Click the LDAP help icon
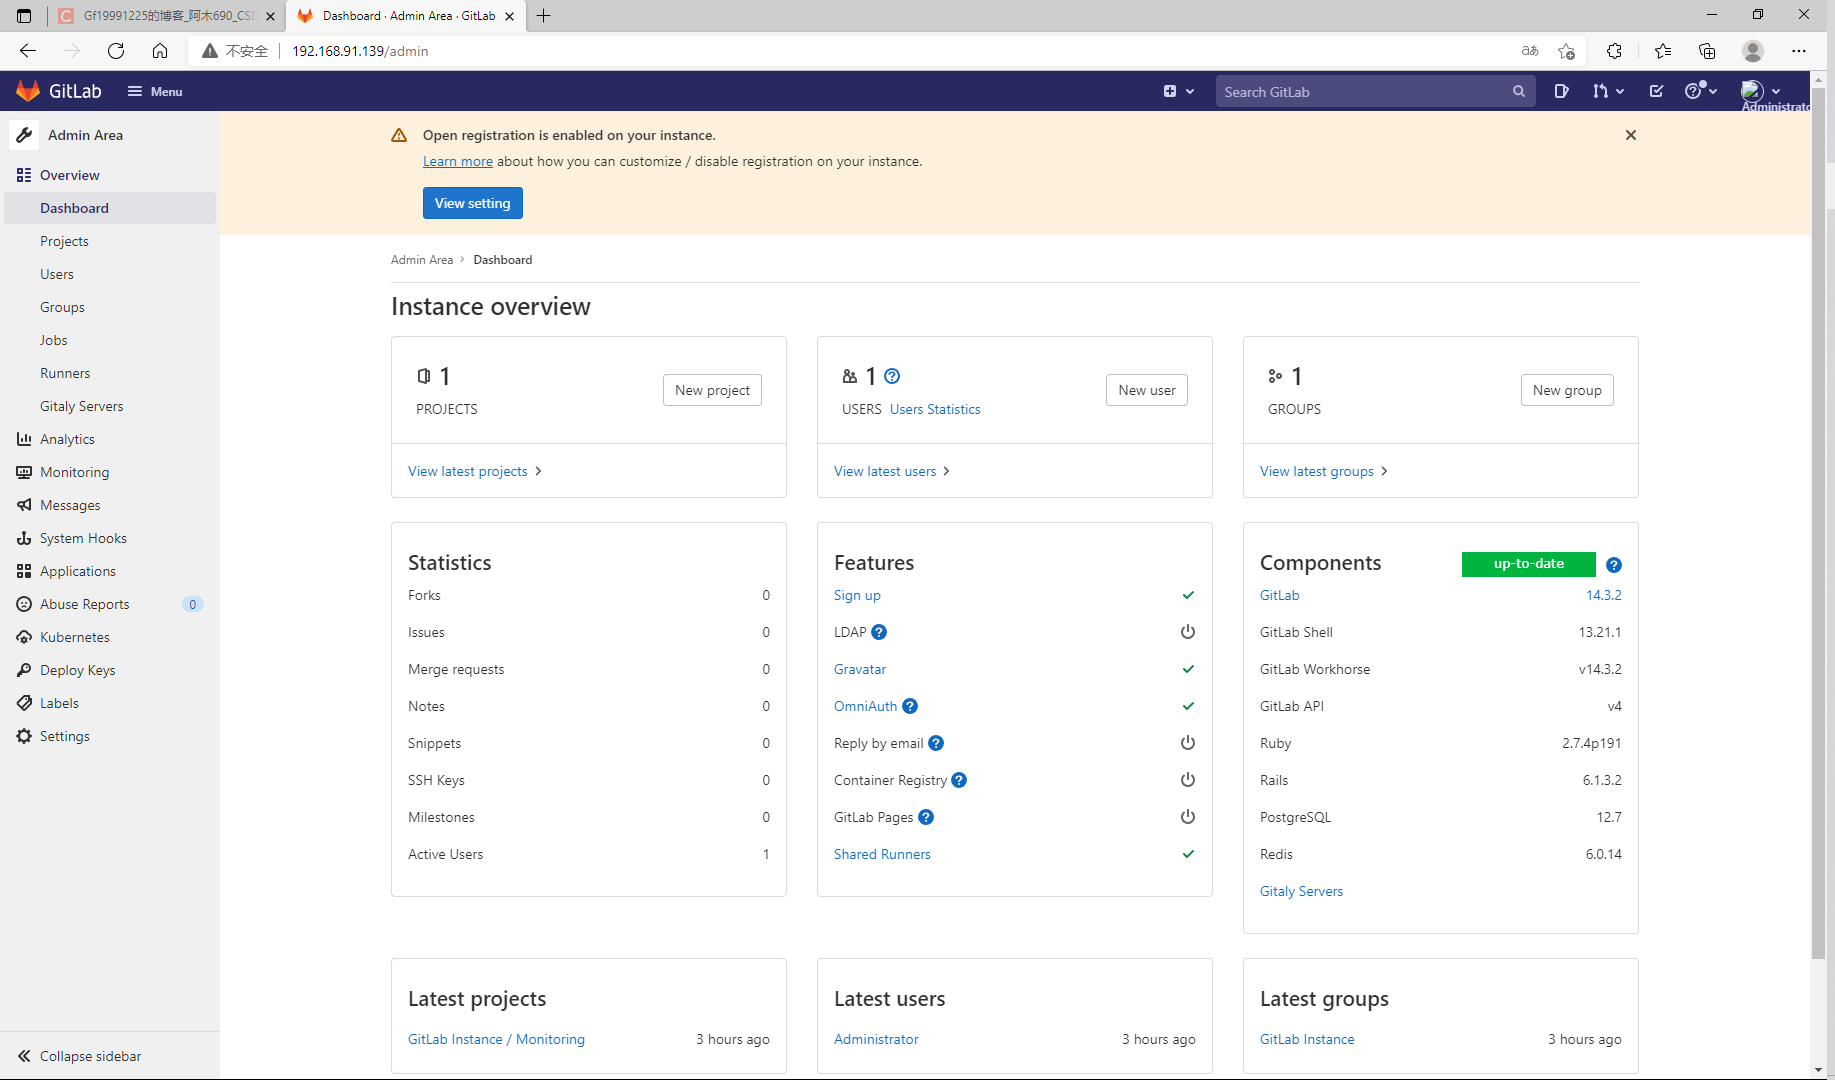The width and height of the screenshot is (1835, 1080). coord(879,632)
